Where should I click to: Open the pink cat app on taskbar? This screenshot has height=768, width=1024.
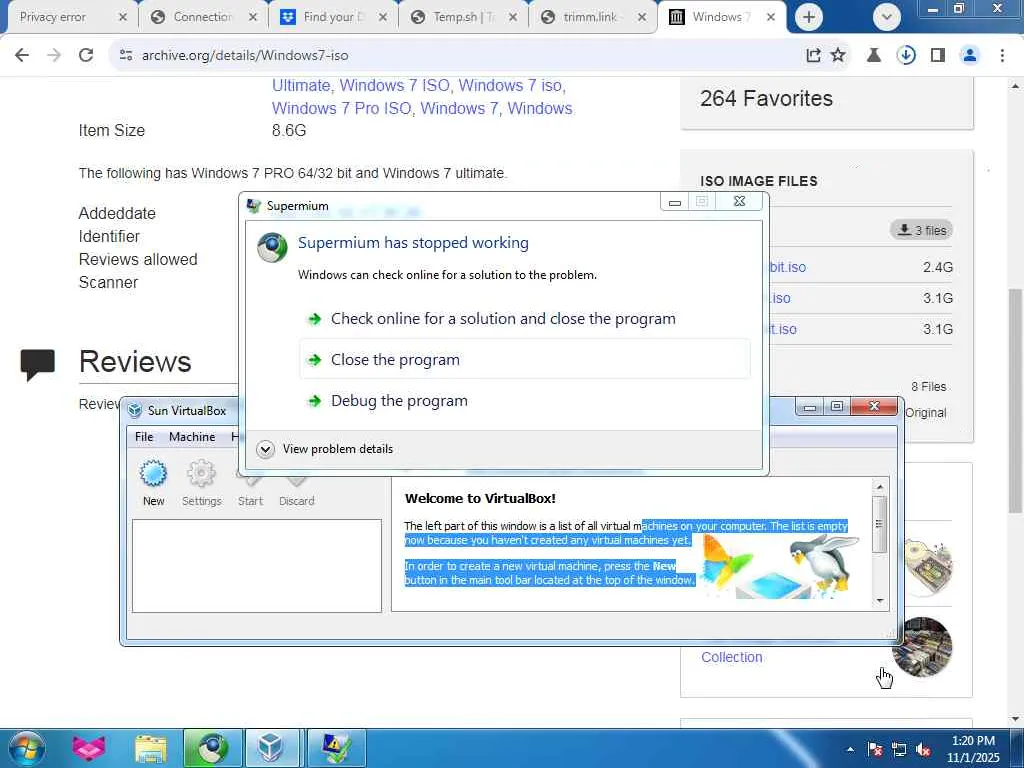point(89,748)
